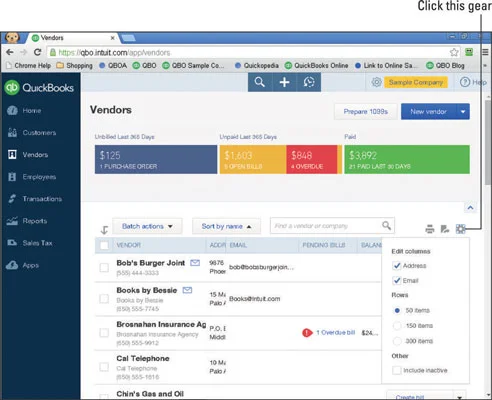Click the QuickBooks logo
This screenshot has width=492, height=400.
[x=39, y=88]
